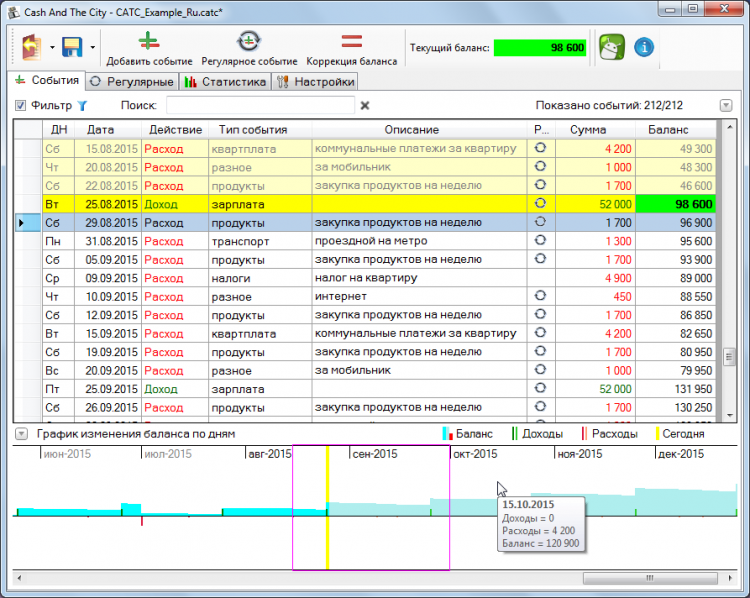Toggle the Фильтр checkbox
Screen dimensions: 750x598
click(20, 105)
